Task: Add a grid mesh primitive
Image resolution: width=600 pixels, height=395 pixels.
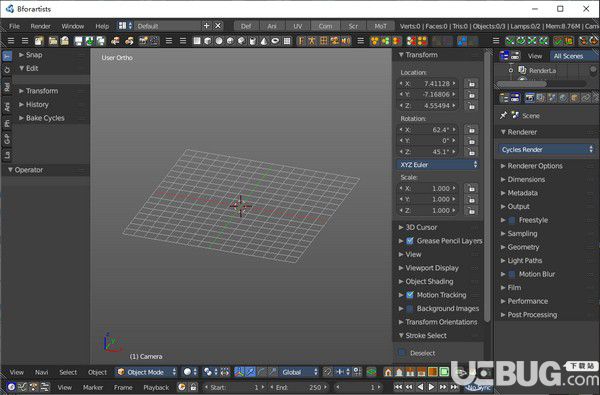Action: pos(287,41)
